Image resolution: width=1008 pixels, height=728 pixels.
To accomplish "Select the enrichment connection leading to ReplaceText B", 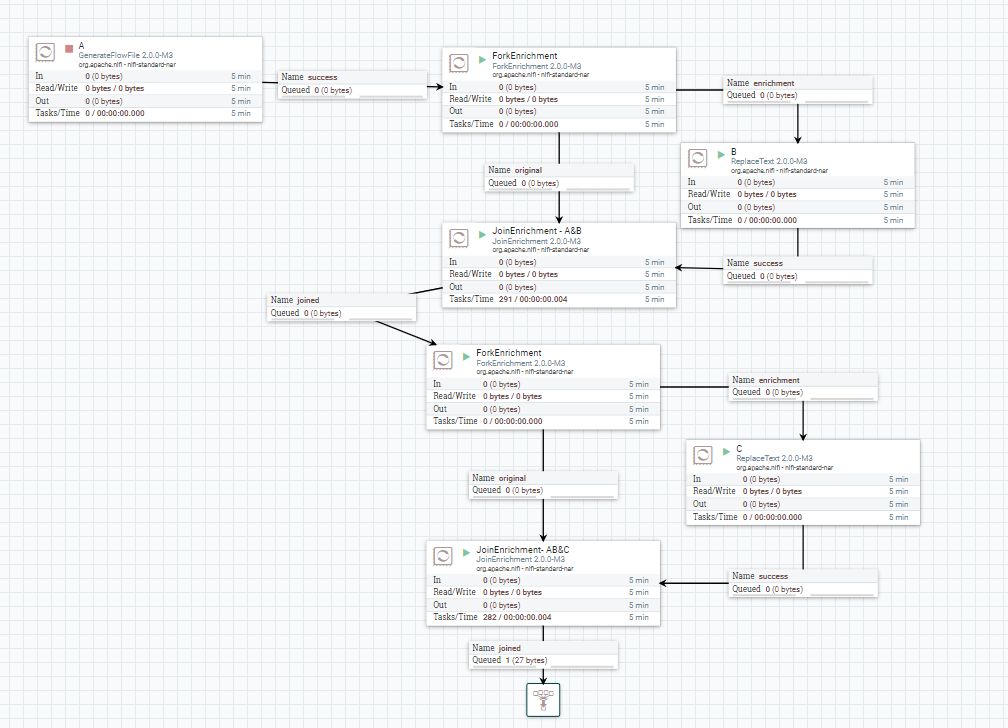I will 797,90.
